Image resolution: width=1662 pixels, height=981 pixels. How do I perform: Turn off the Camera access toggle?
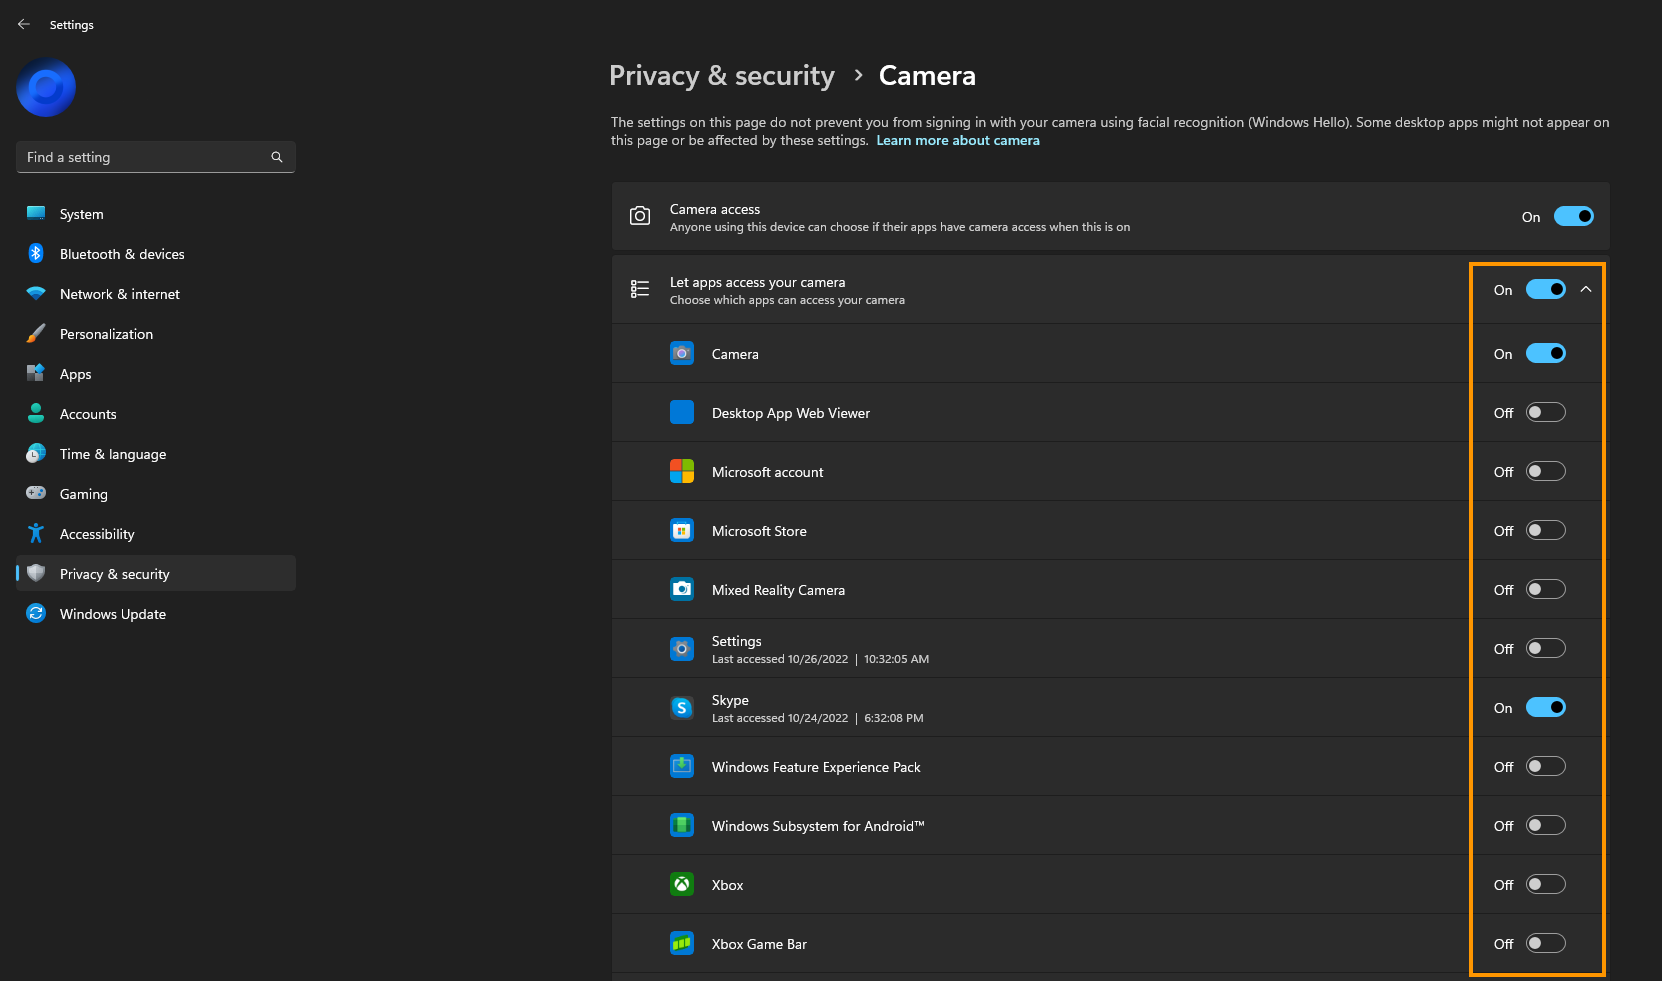(1574, 216)
